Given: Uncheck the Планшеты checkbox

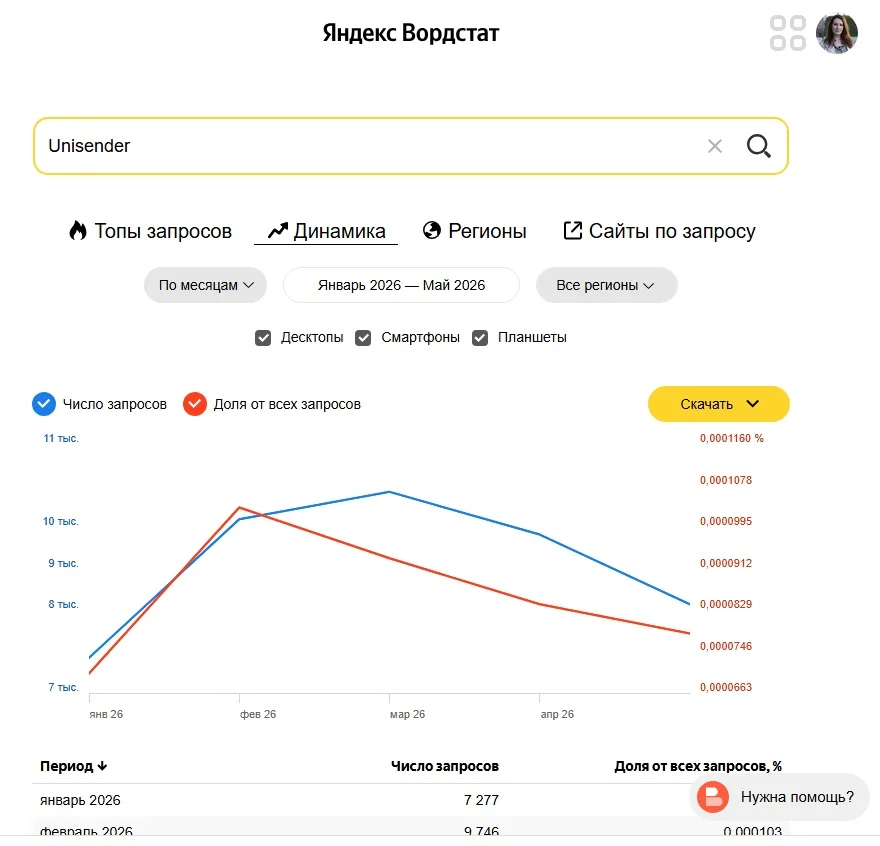Looking at the screenshot, I should pyautogui.click(x=480, y=337).
